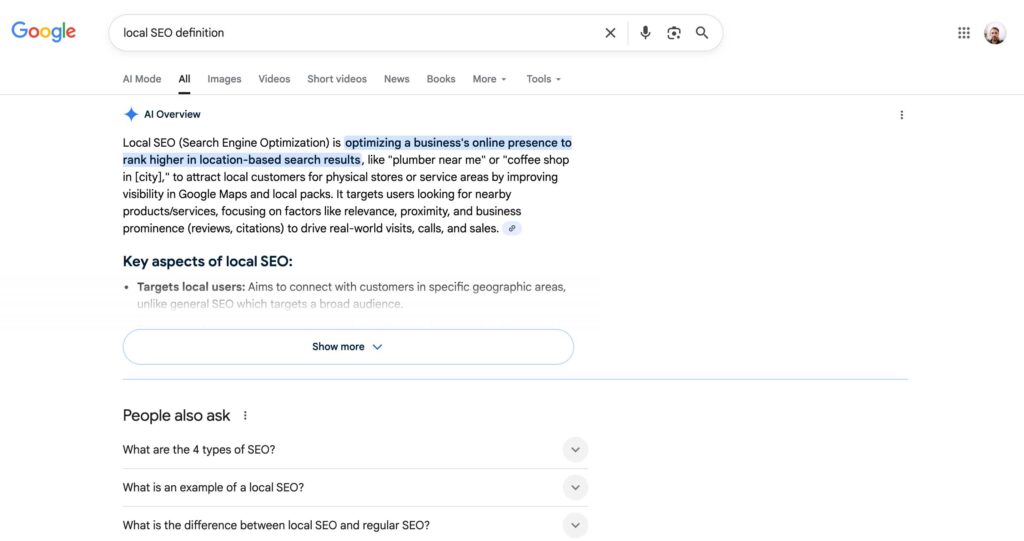
Task: Switch to Short videos tab
Action: pos(337,79)
